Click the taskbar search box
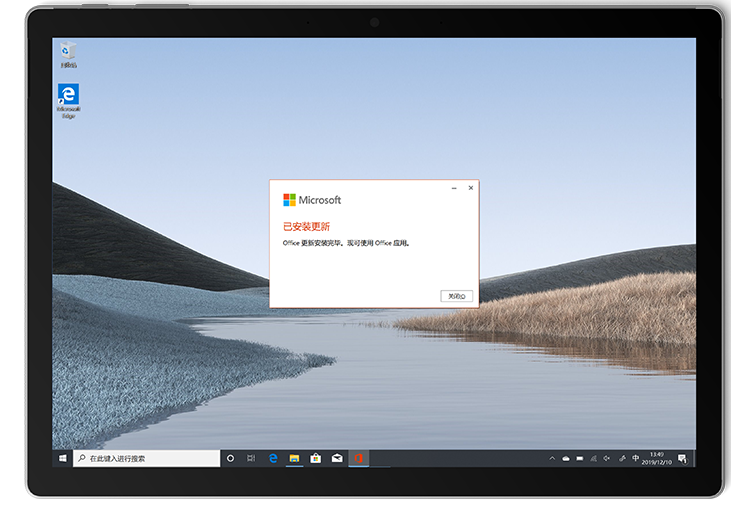This screenshot has height=524, width=731. tap(146, 458)
